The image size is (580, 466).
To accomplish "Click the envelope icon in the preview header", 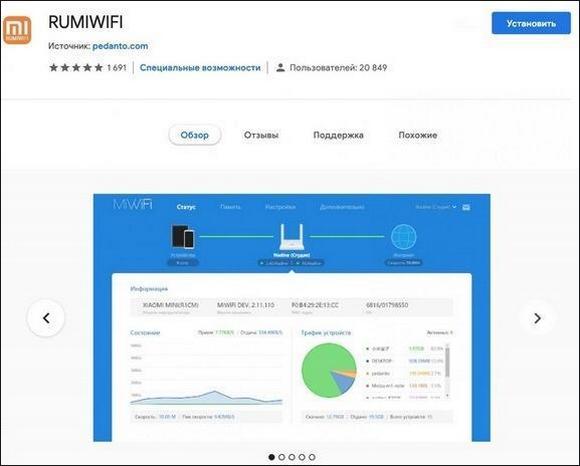I will [x=466, y=207].
